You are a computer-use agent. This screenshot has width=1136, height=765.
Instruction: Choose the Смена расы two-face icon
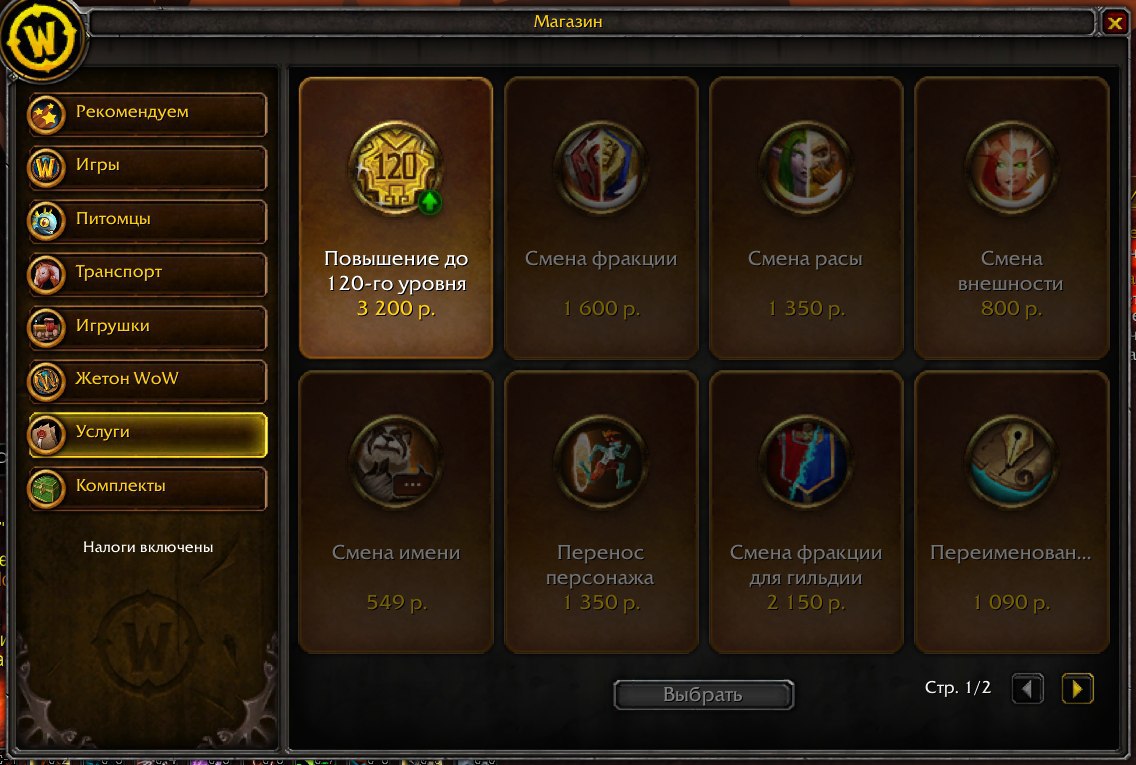pyautogui.click(x=806, y=168)
